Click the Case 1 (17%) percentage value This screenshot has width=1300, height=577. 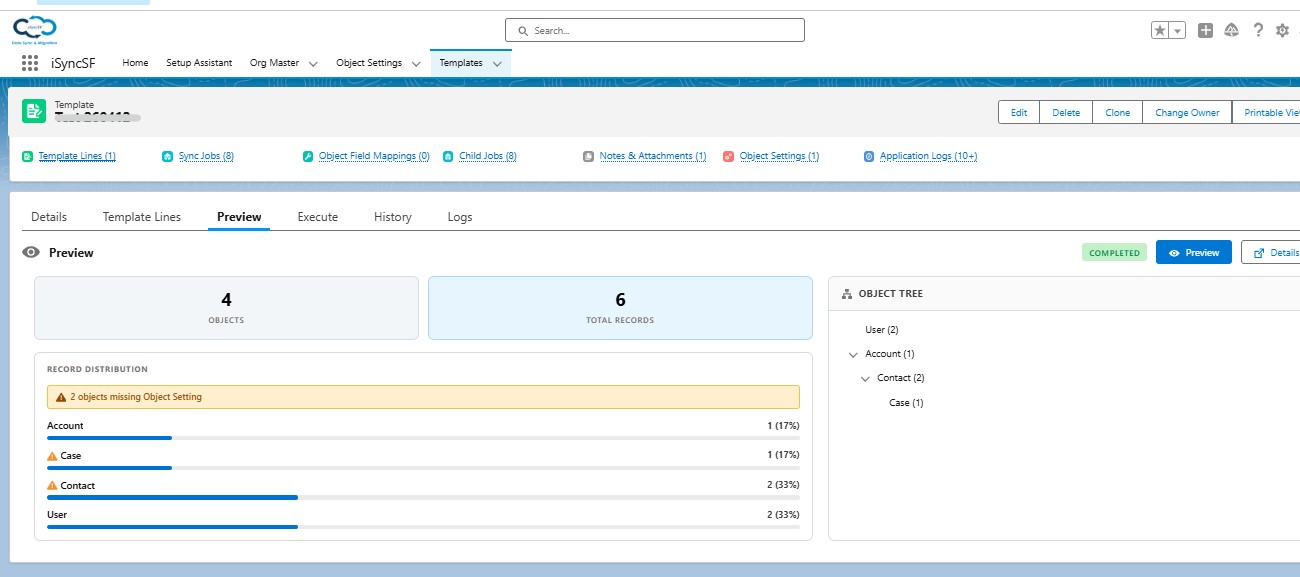[783, 456]
